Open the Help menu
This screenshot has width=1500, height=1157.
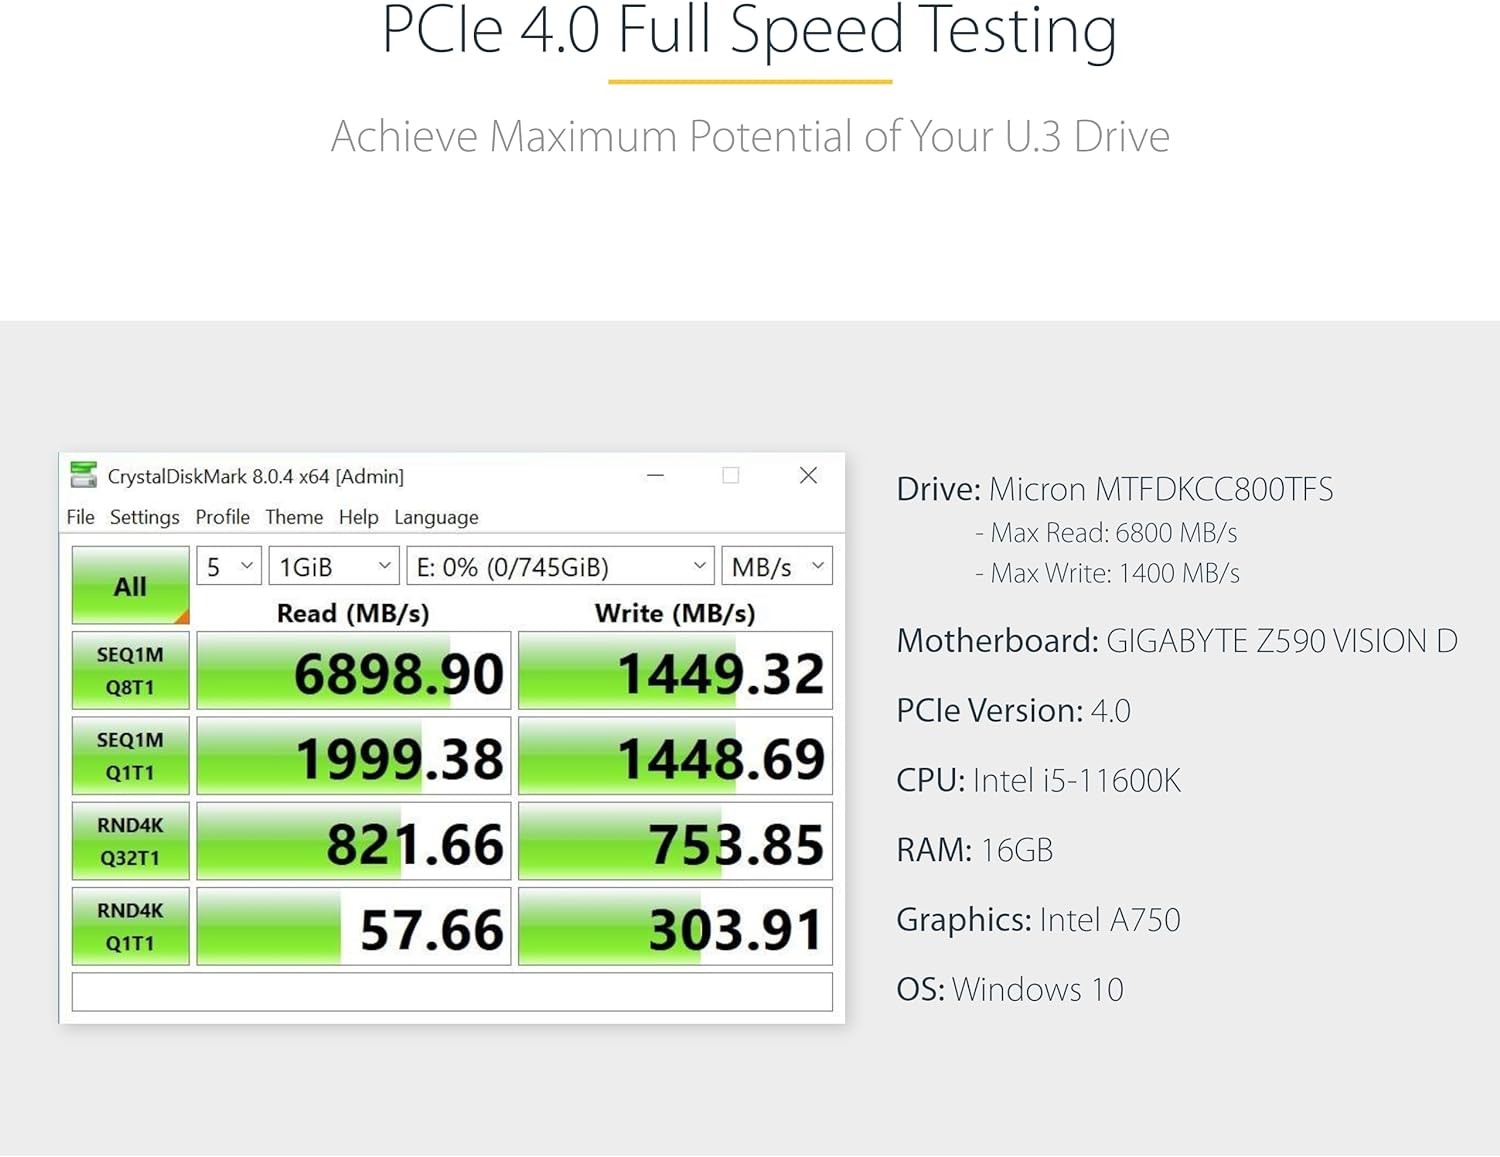coord(358,517)
